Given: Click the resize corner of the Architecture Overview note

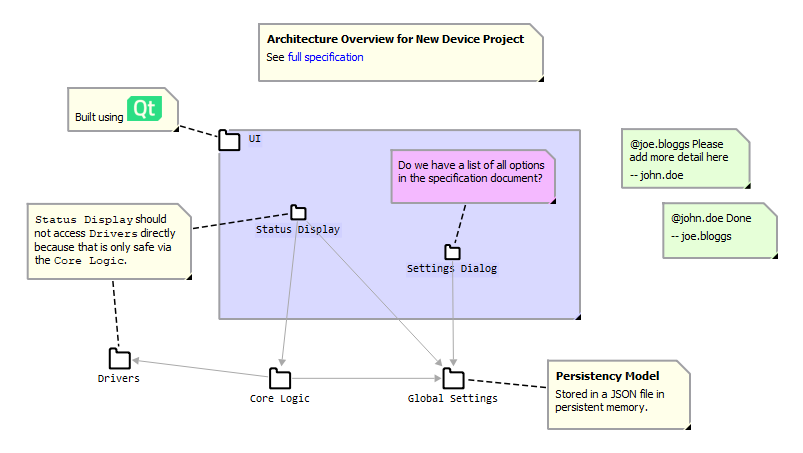Looking at the screenshot, I should (x=541, y=79).
